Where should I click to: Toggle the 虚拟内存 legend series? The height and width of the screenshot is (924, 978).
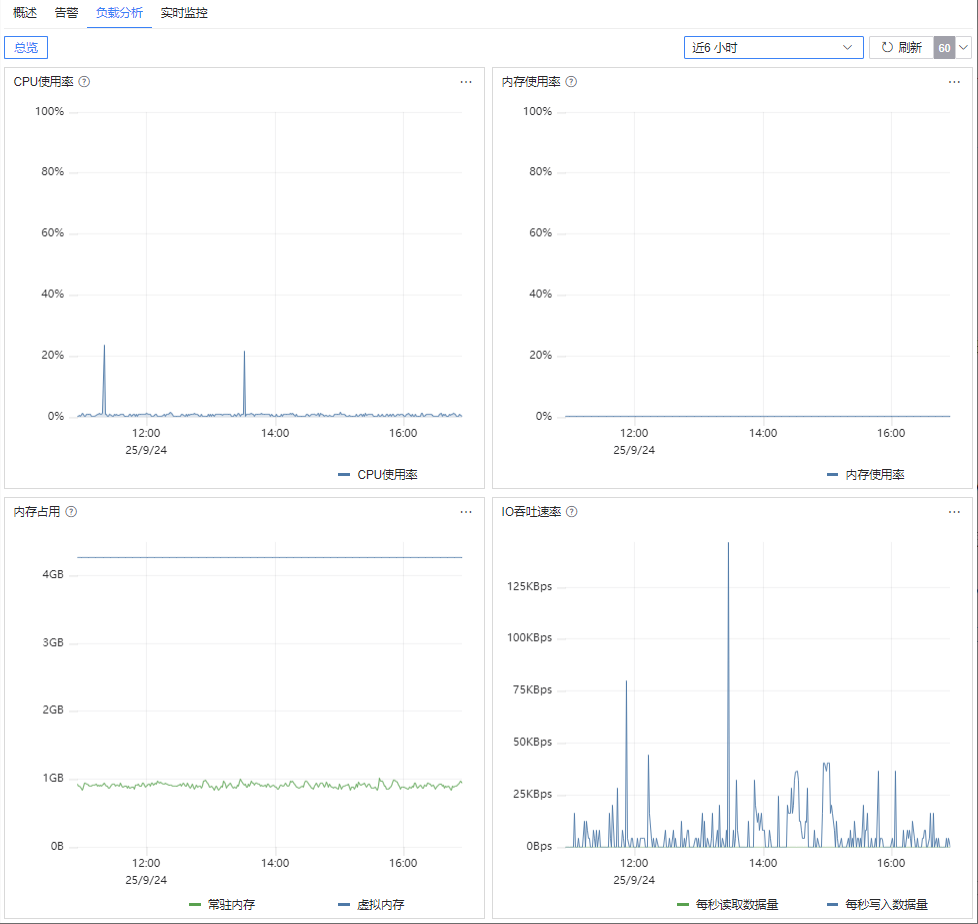tap(371, 905)
